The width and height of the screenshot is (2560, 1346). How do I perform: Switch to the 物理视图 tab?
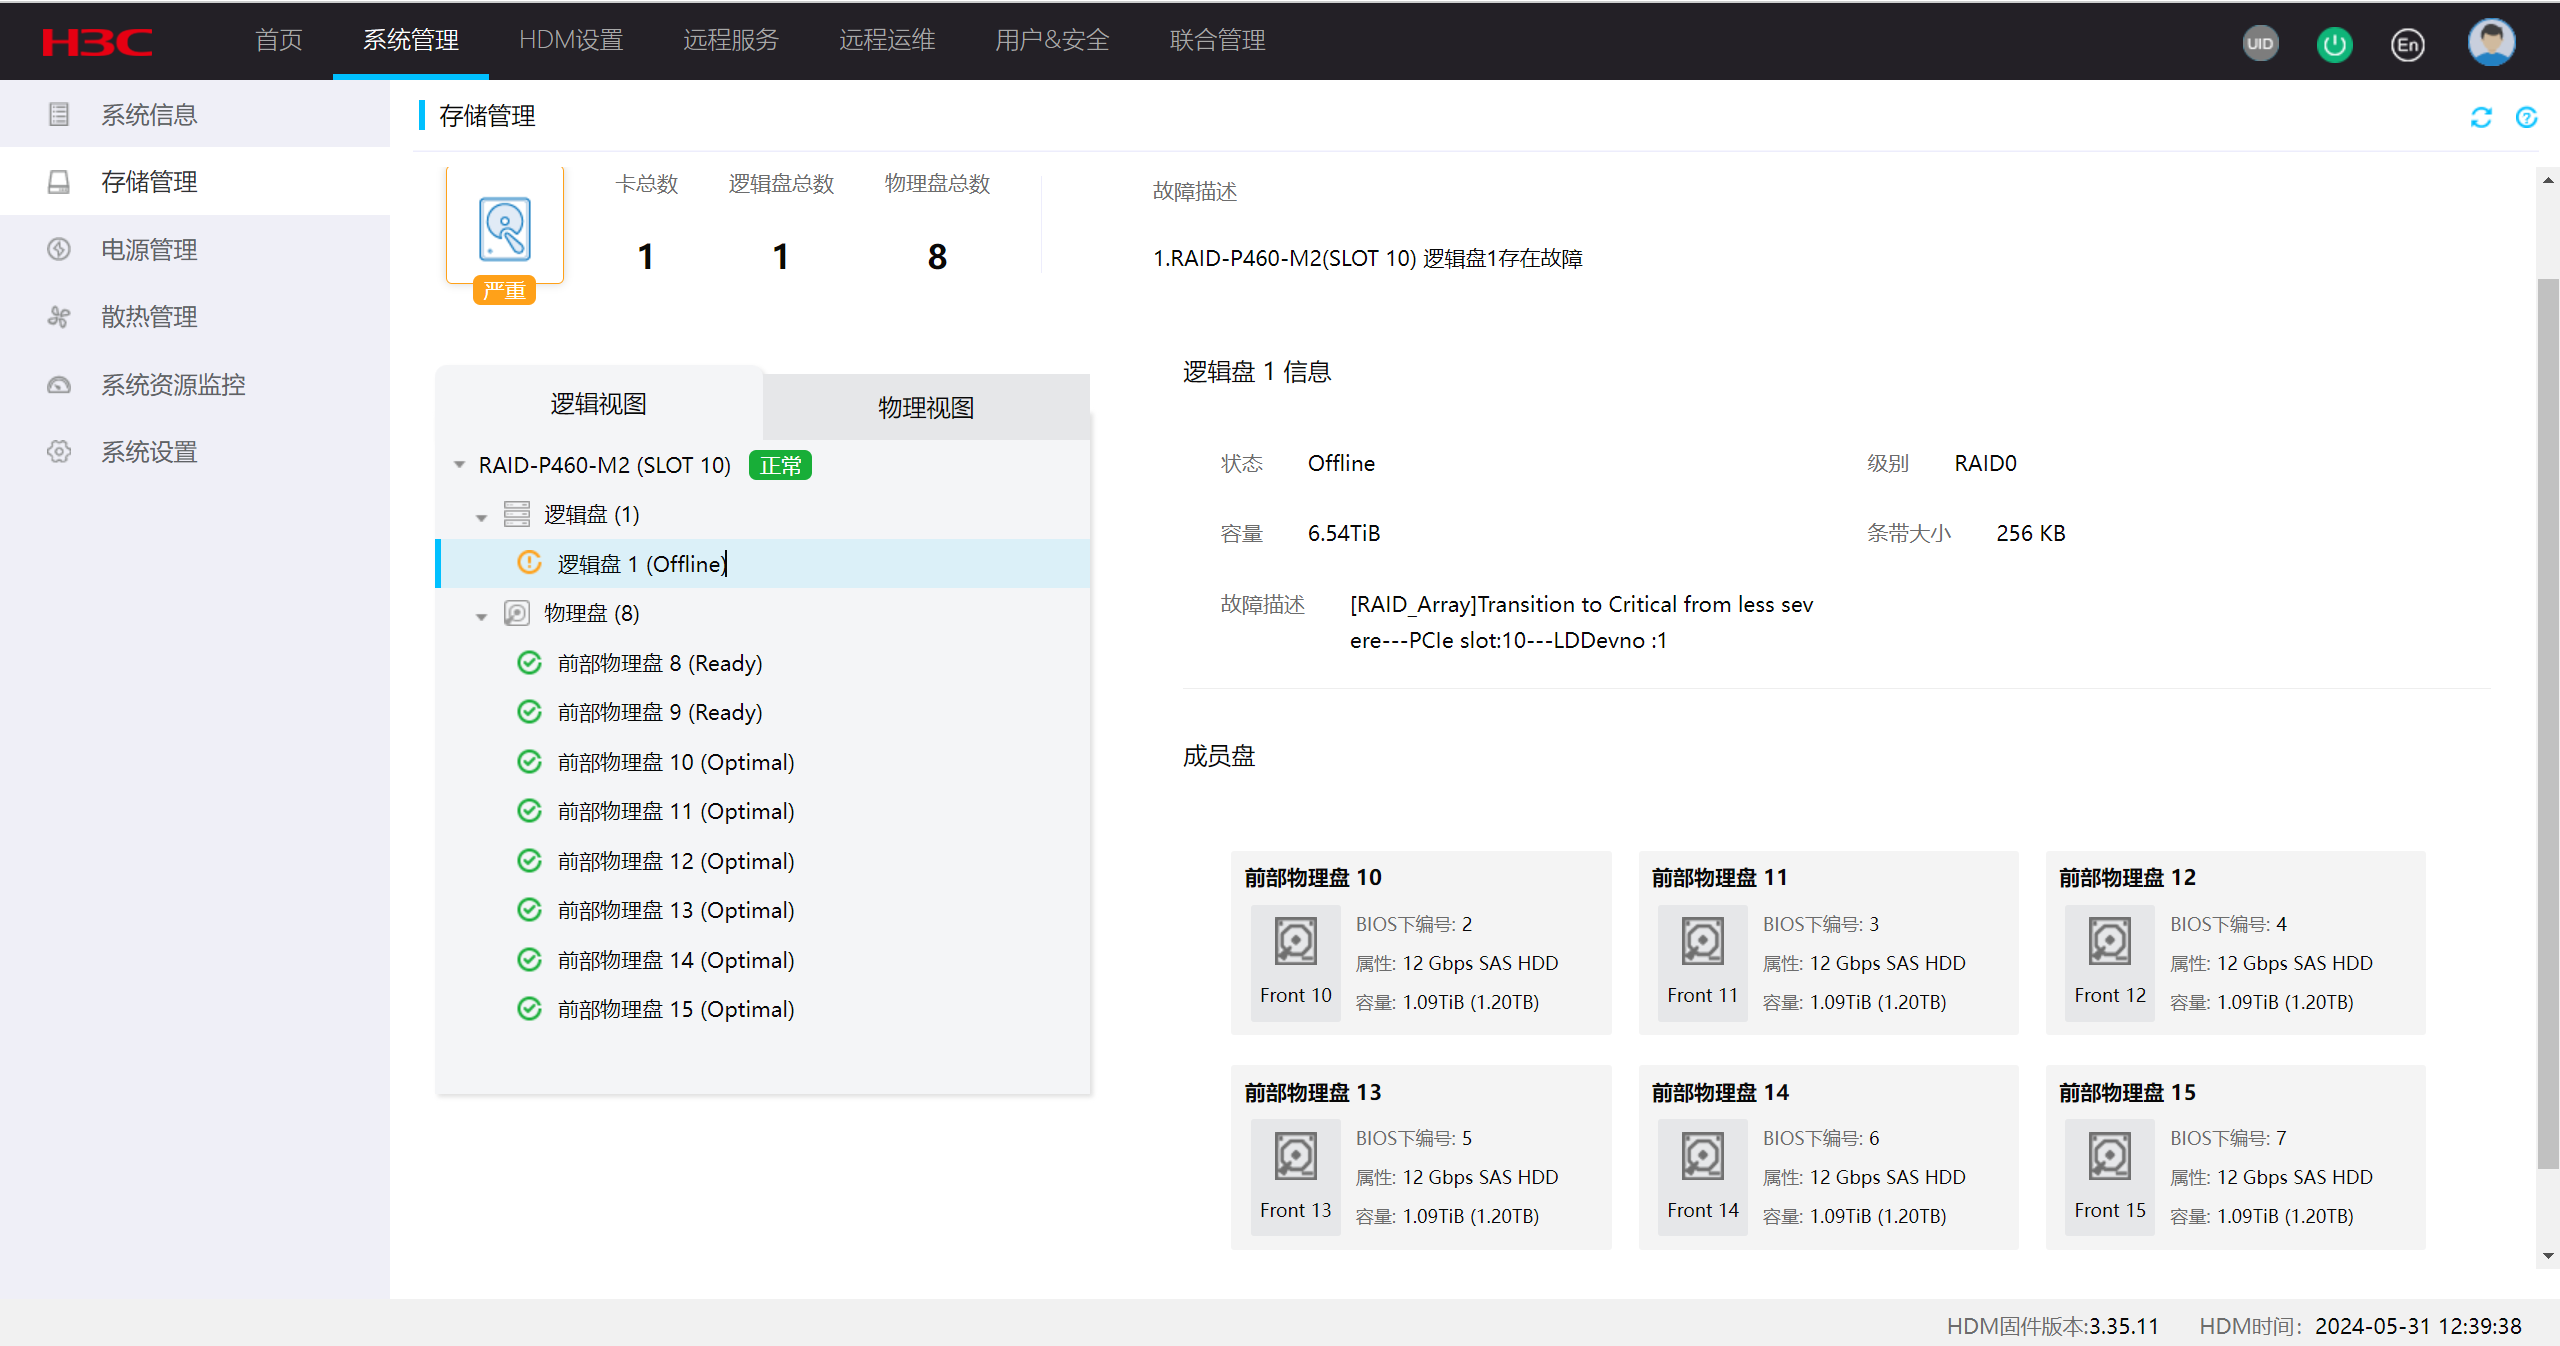(x=925, y=407)
